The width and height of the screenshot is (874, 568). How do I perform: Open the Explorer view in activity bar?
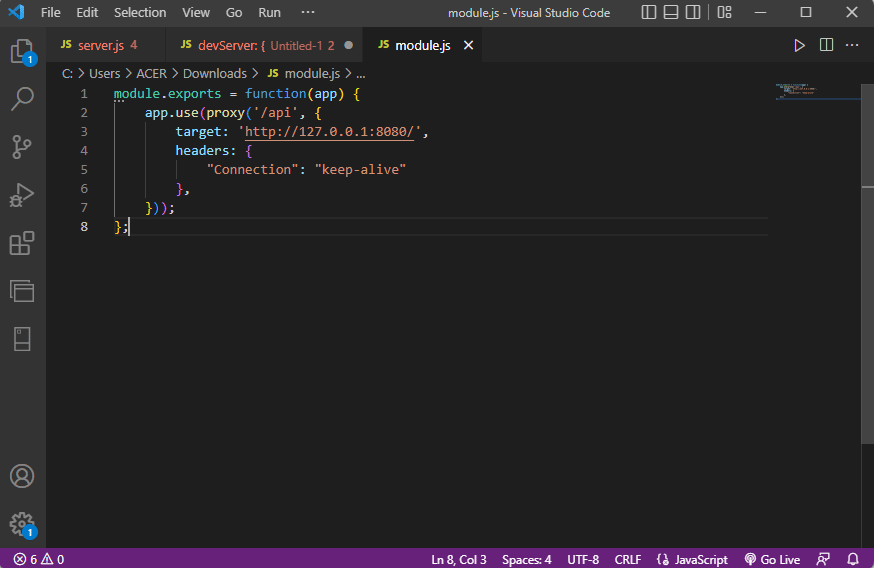(22, 51)
